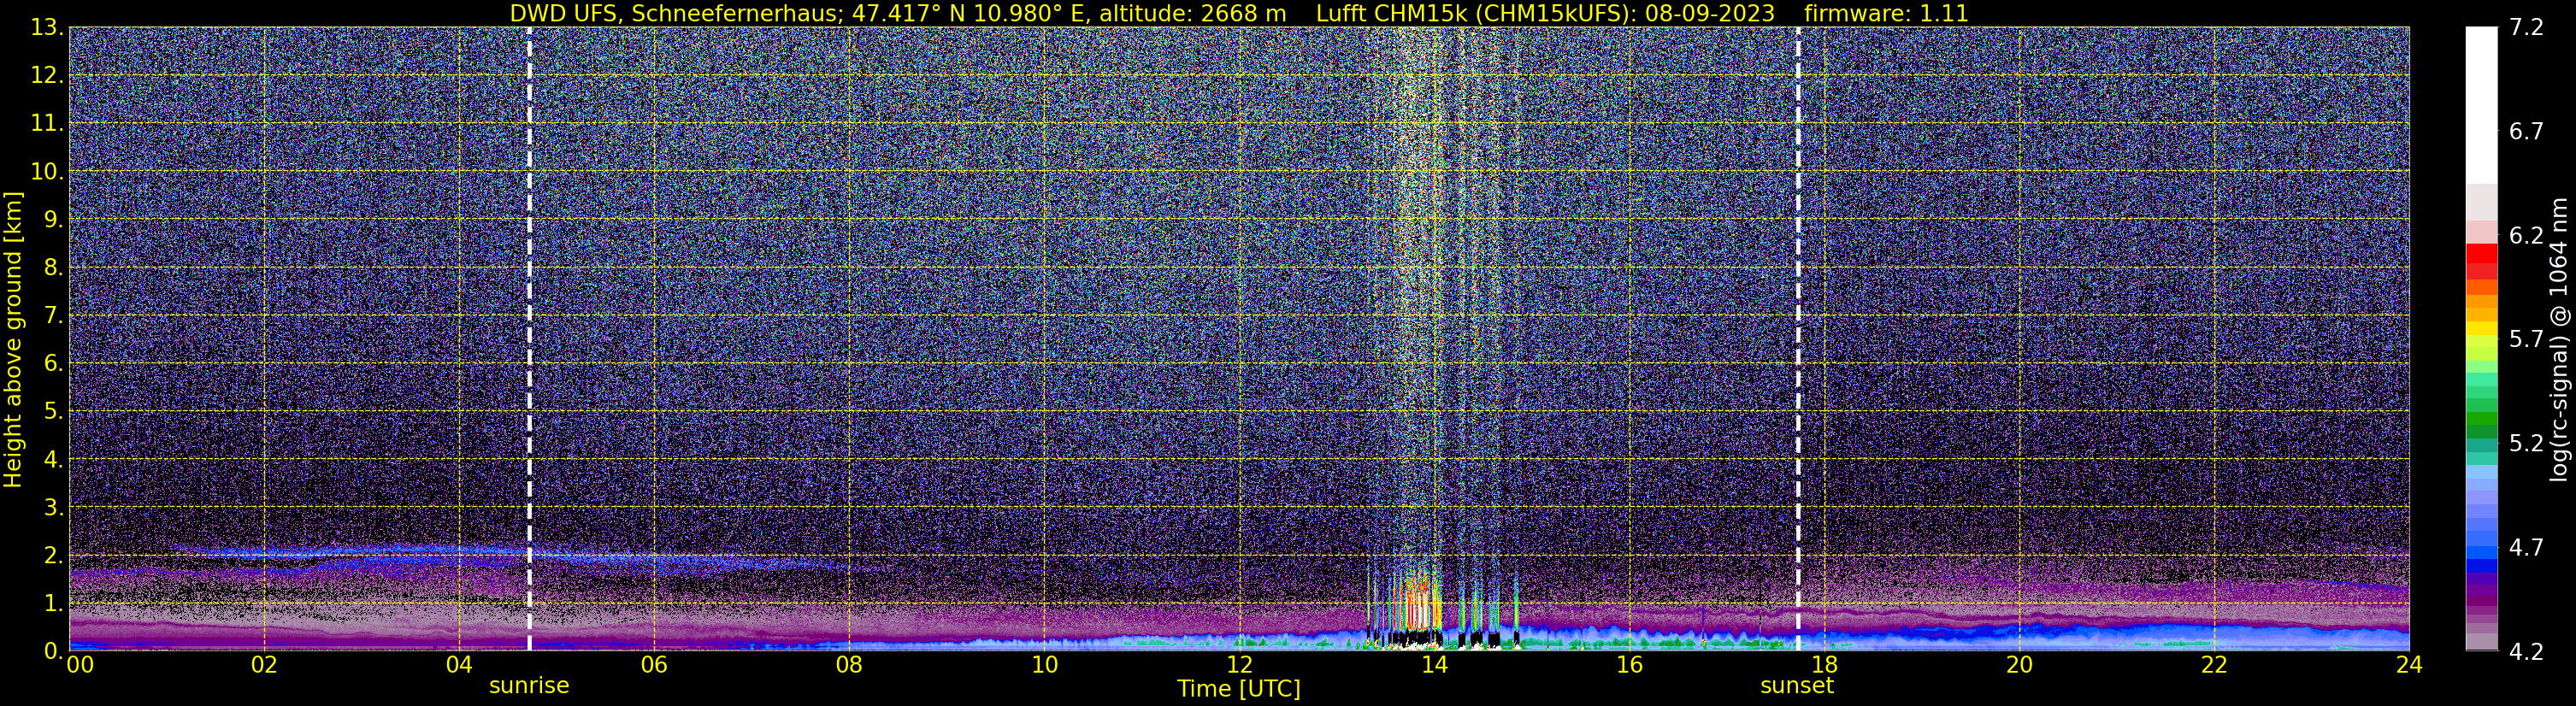Click the x-axis tick label '06'
Viewport: 2576px width, 706px height.
pyautogui.click(x=654, y=666)
